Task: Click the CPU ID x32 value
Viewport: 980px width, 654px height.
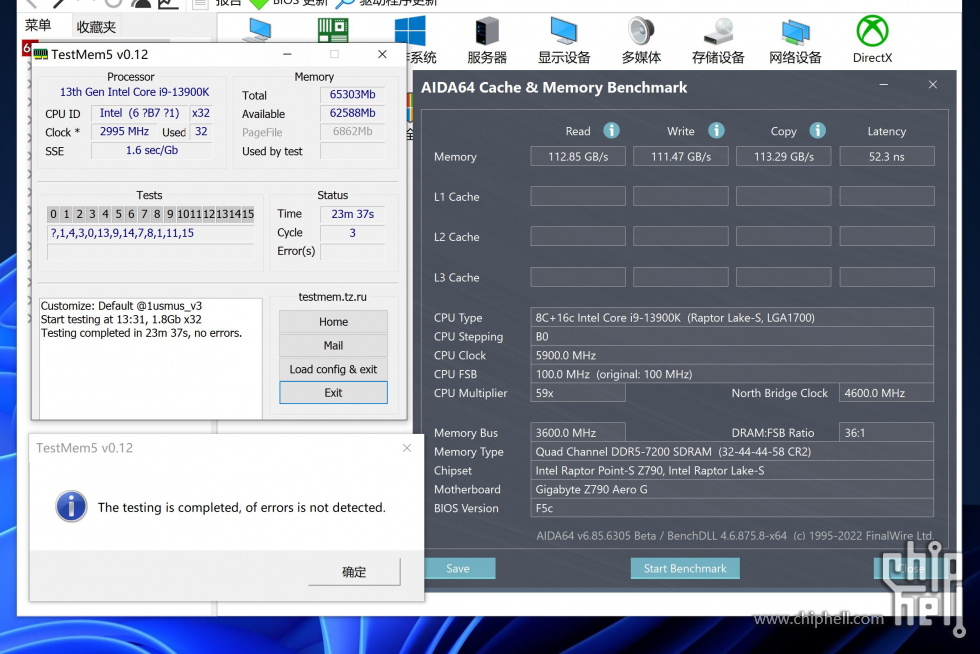Action: coord(201,113)
